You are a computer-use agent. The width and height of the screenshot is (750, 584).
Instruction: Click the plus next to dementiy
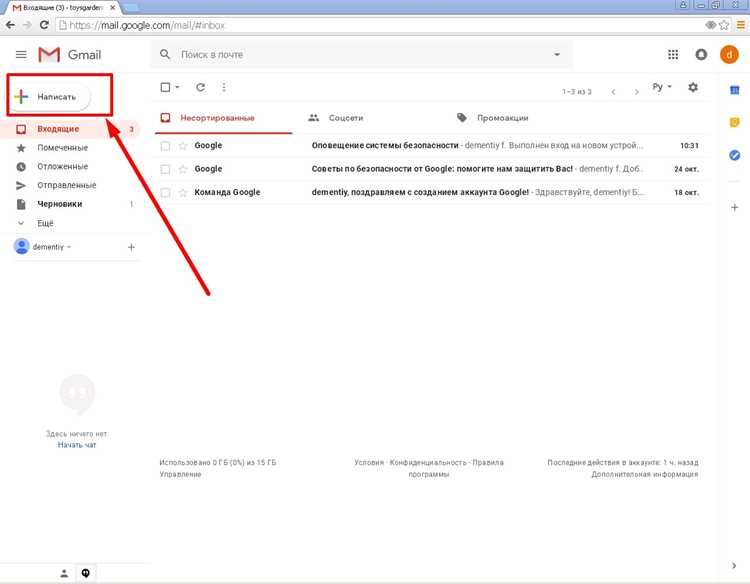131,247
